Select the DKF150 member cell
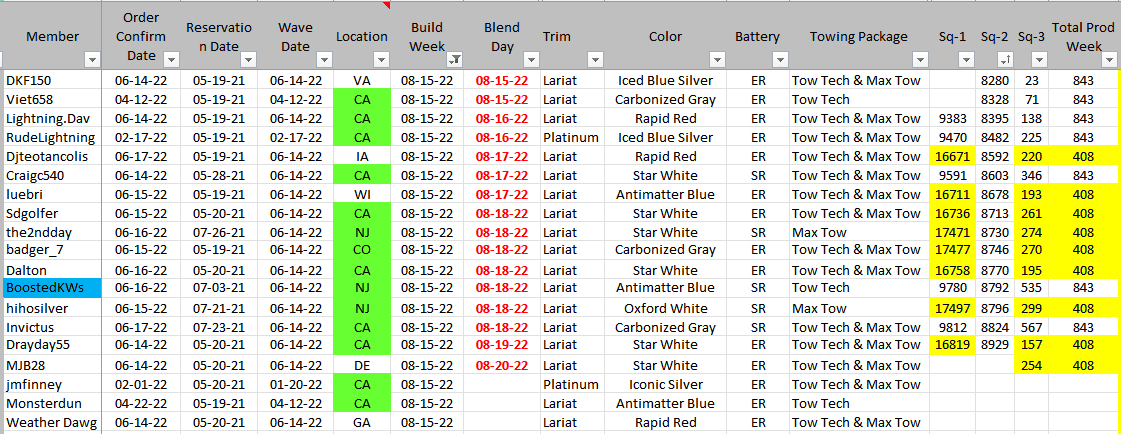 click(x=50, y=79)
